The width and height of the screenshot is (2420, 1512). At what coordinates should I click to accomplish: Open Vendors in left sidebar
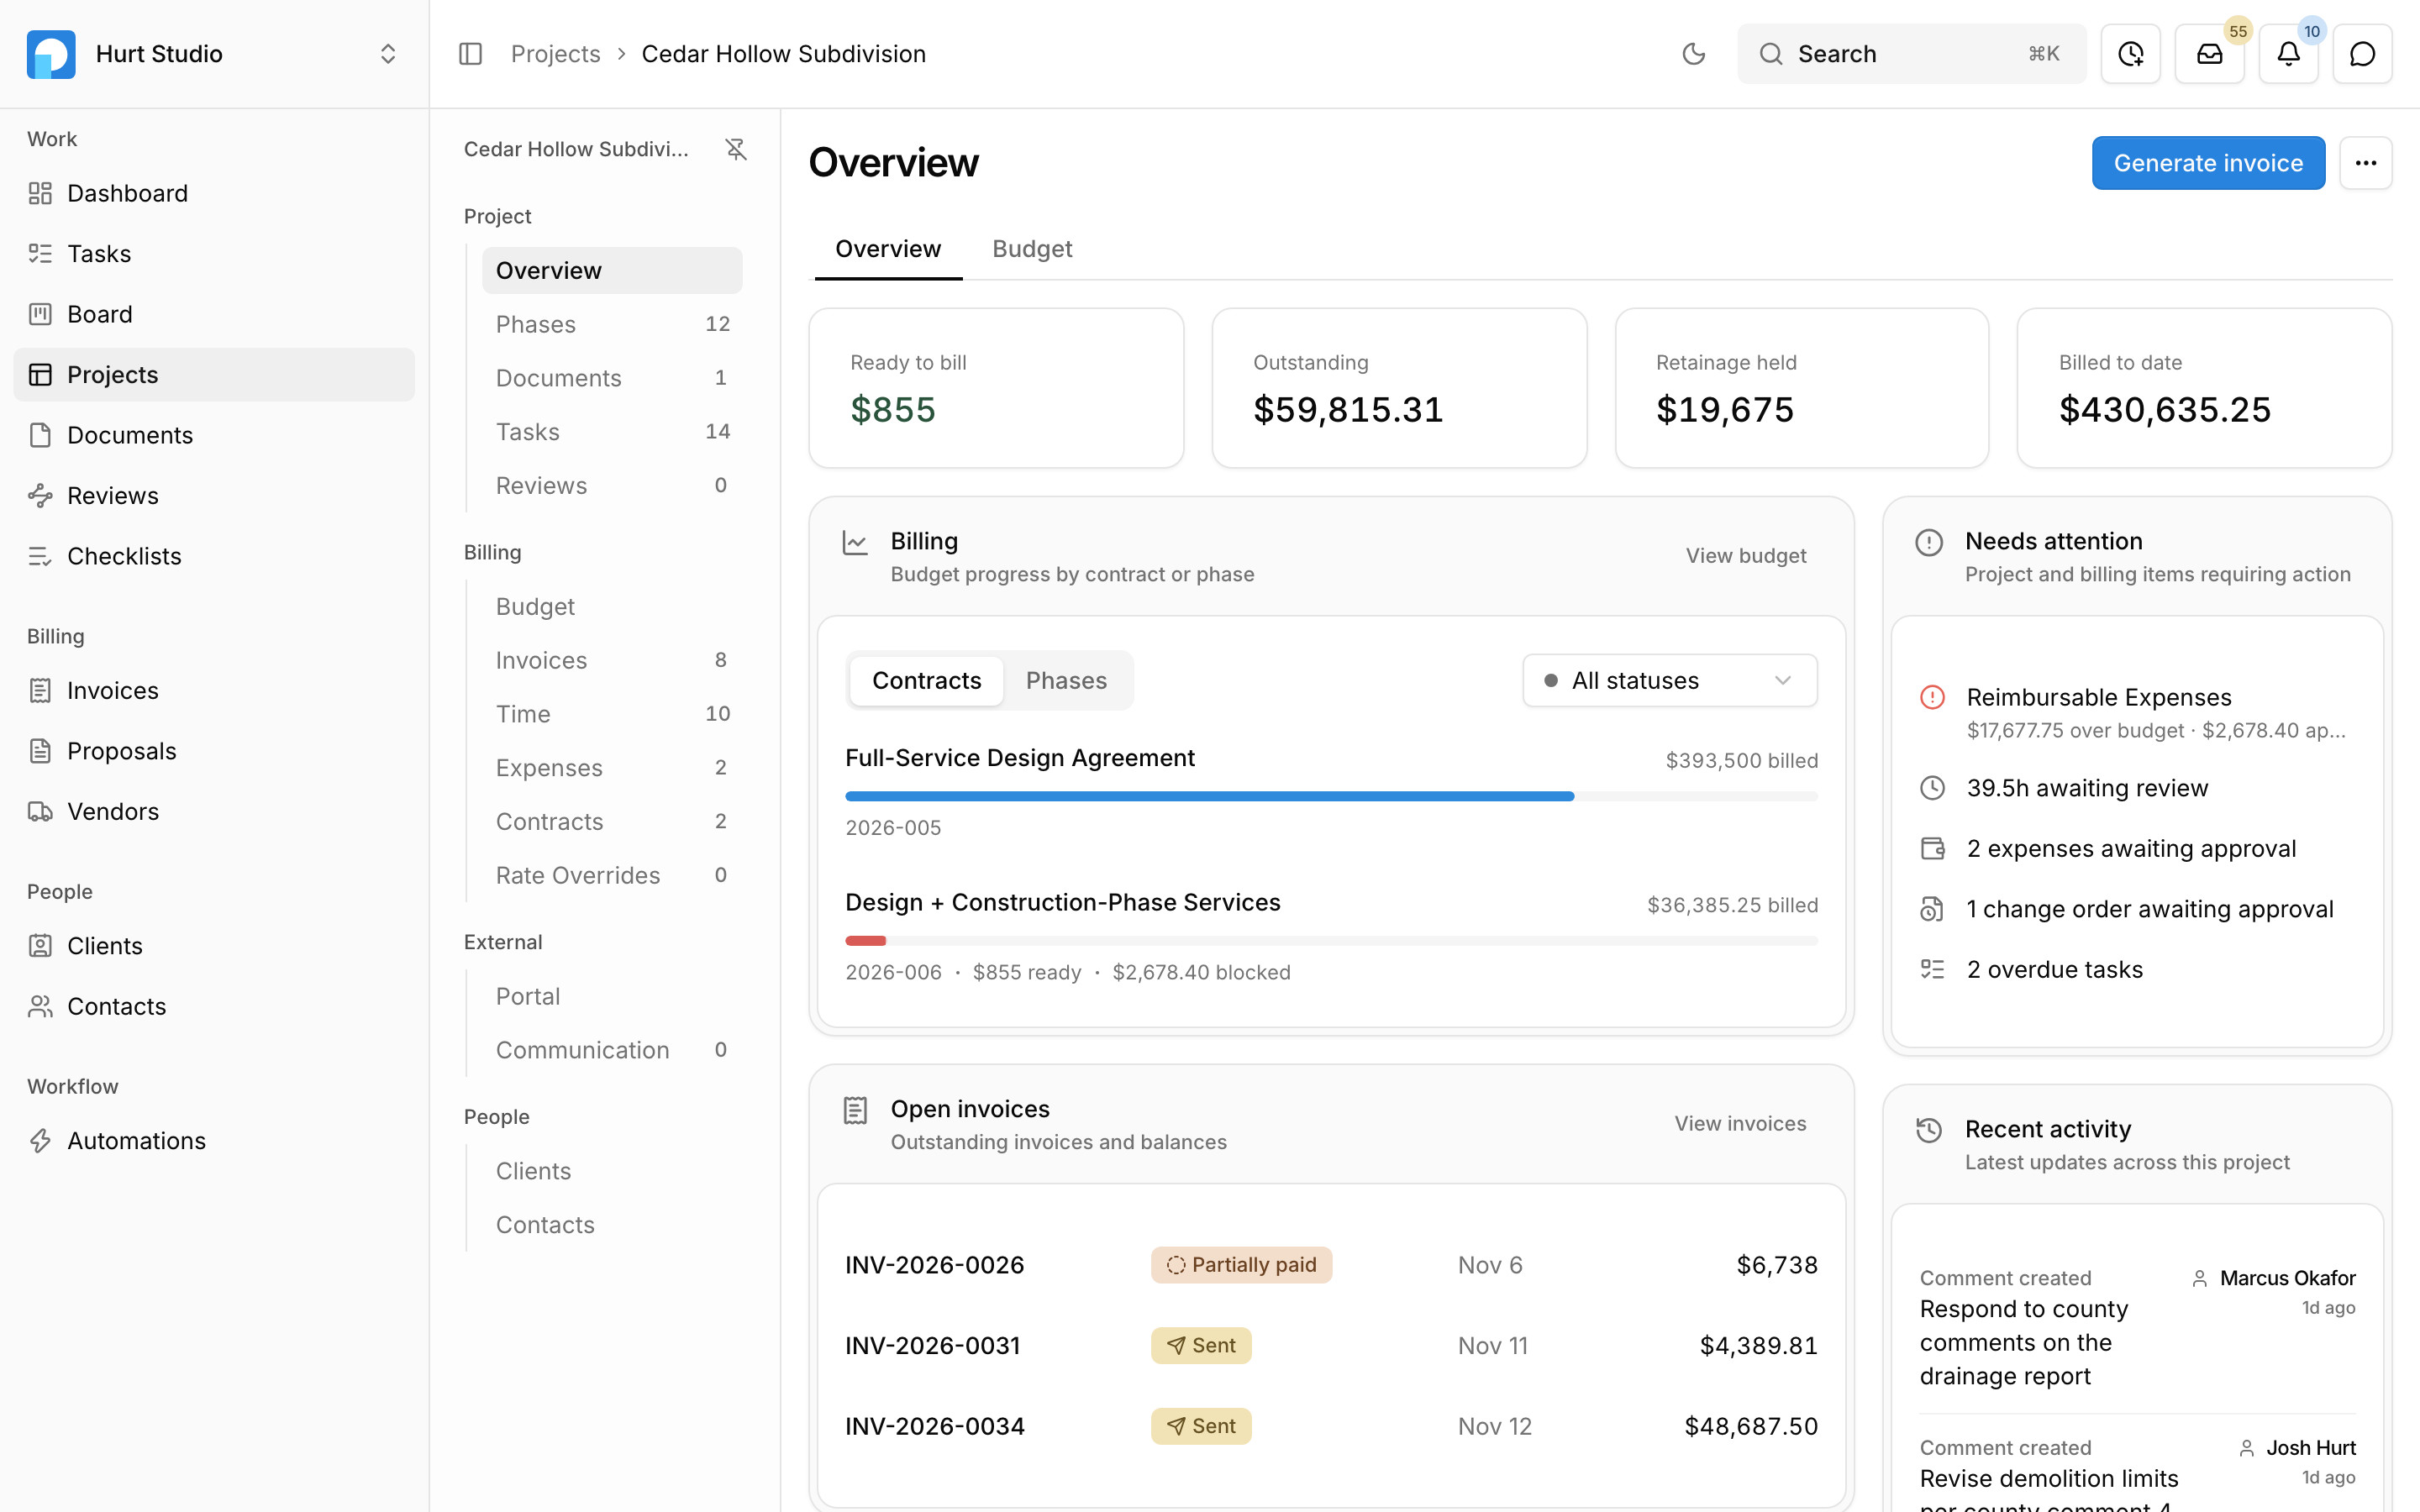tap(214, 811)
